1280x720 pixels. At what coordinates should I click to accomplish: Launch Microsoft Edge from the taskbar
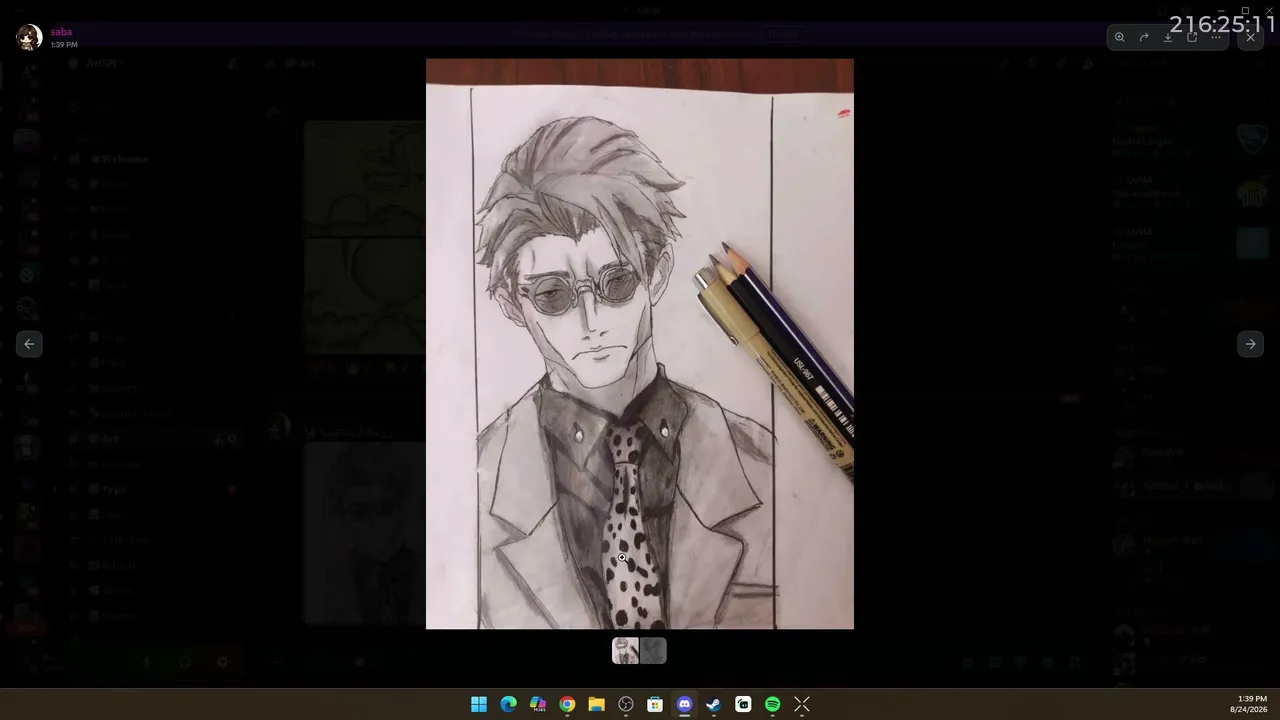(x=508, y=705)
